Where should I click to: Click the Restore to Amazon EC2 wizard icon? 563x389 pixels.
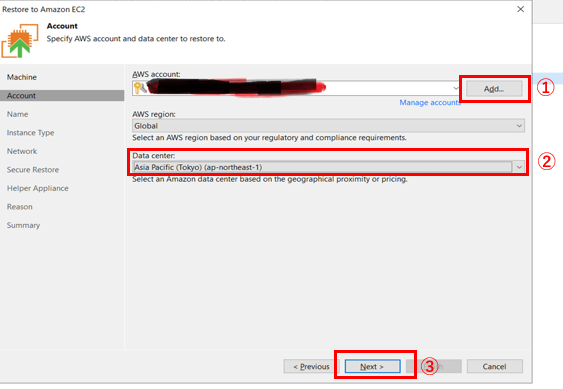click(x=20, y=41)
